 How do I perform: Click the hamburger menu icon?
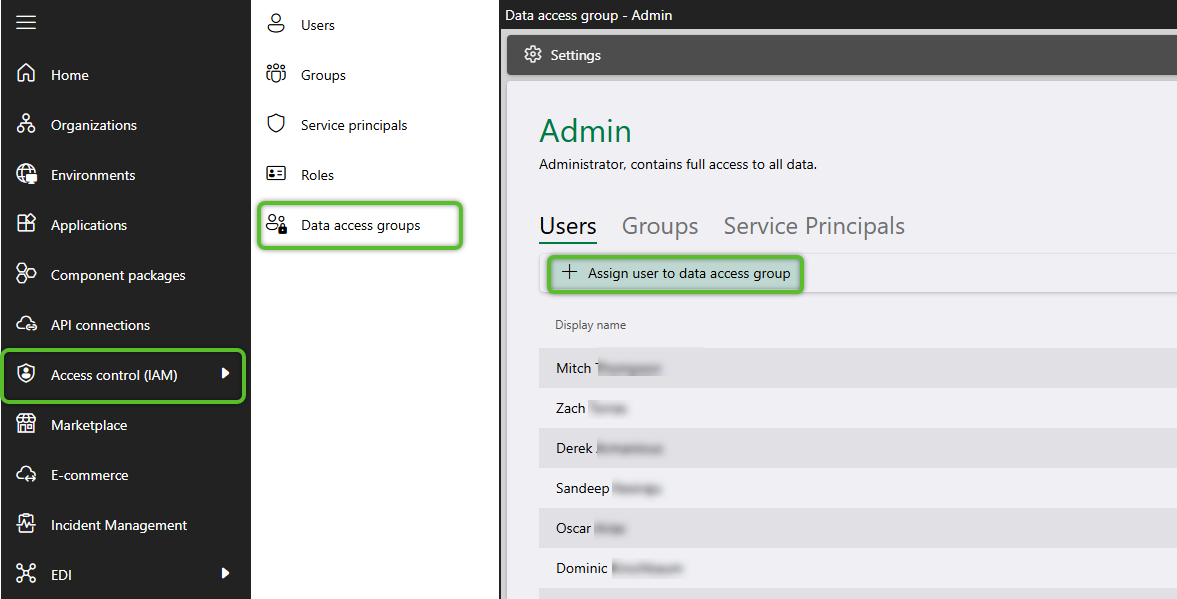tap(26, 22)
